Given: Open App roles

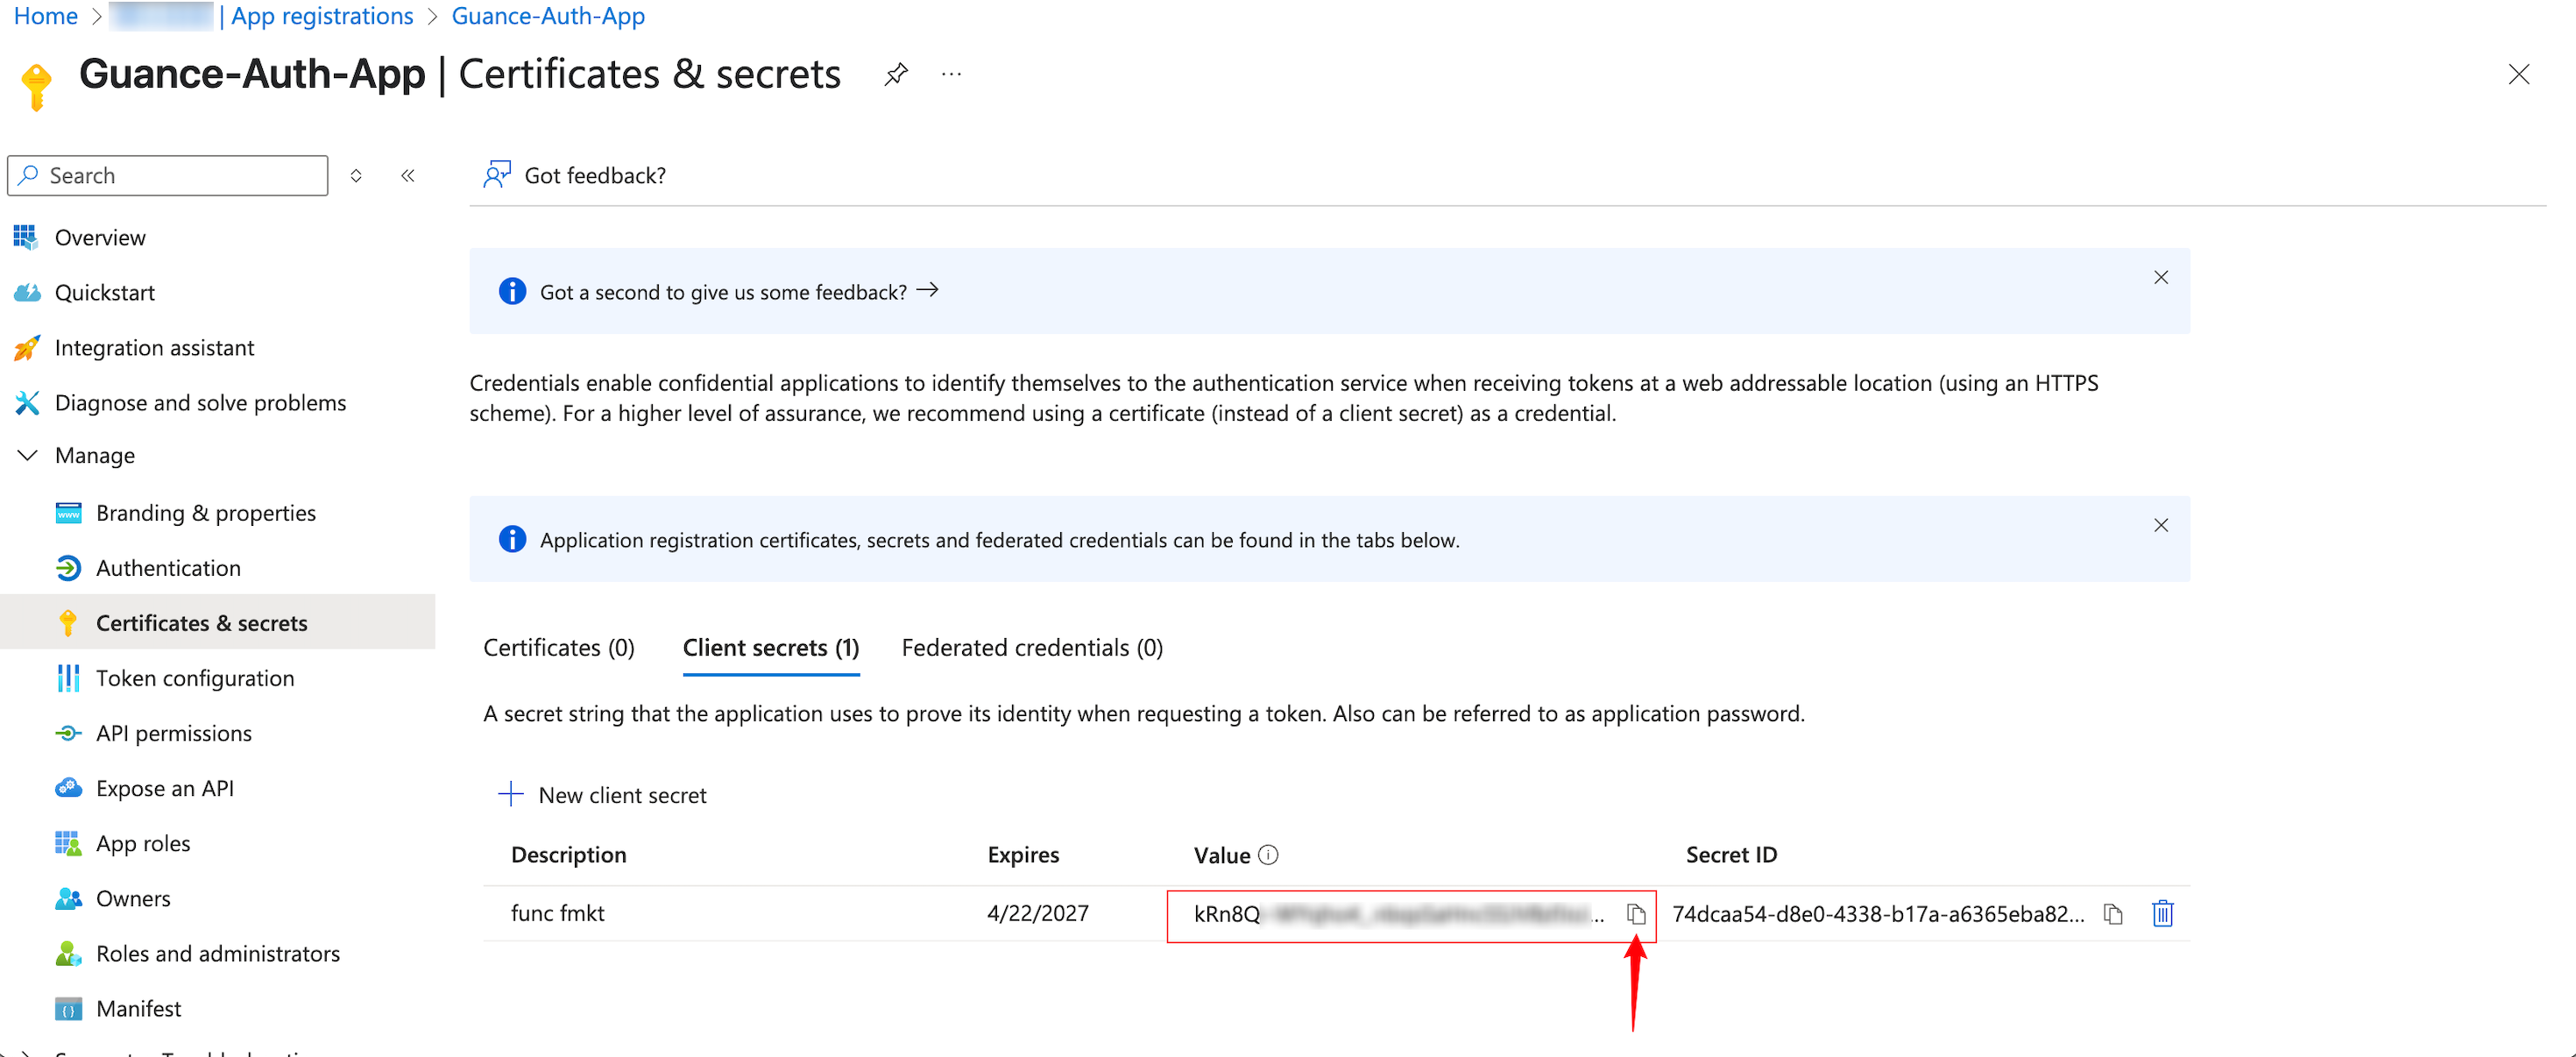Looking at the screenshot, I should coord(142,843).
